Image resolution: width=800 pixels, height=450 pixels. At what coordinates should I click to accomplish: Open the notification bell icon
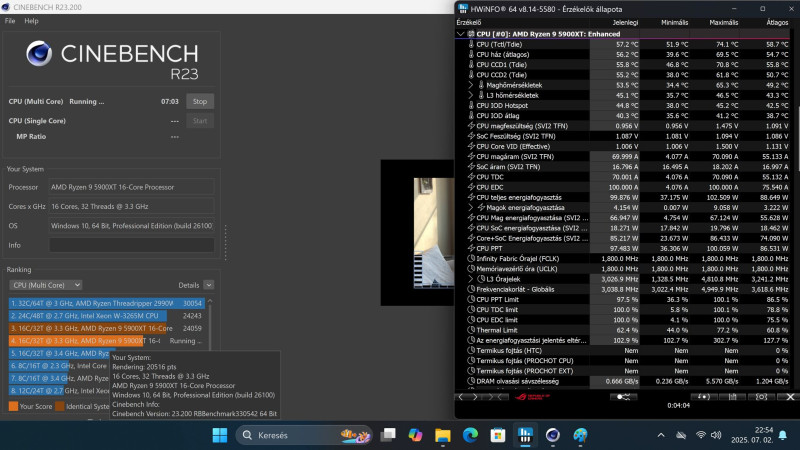(x=783, y=435)
